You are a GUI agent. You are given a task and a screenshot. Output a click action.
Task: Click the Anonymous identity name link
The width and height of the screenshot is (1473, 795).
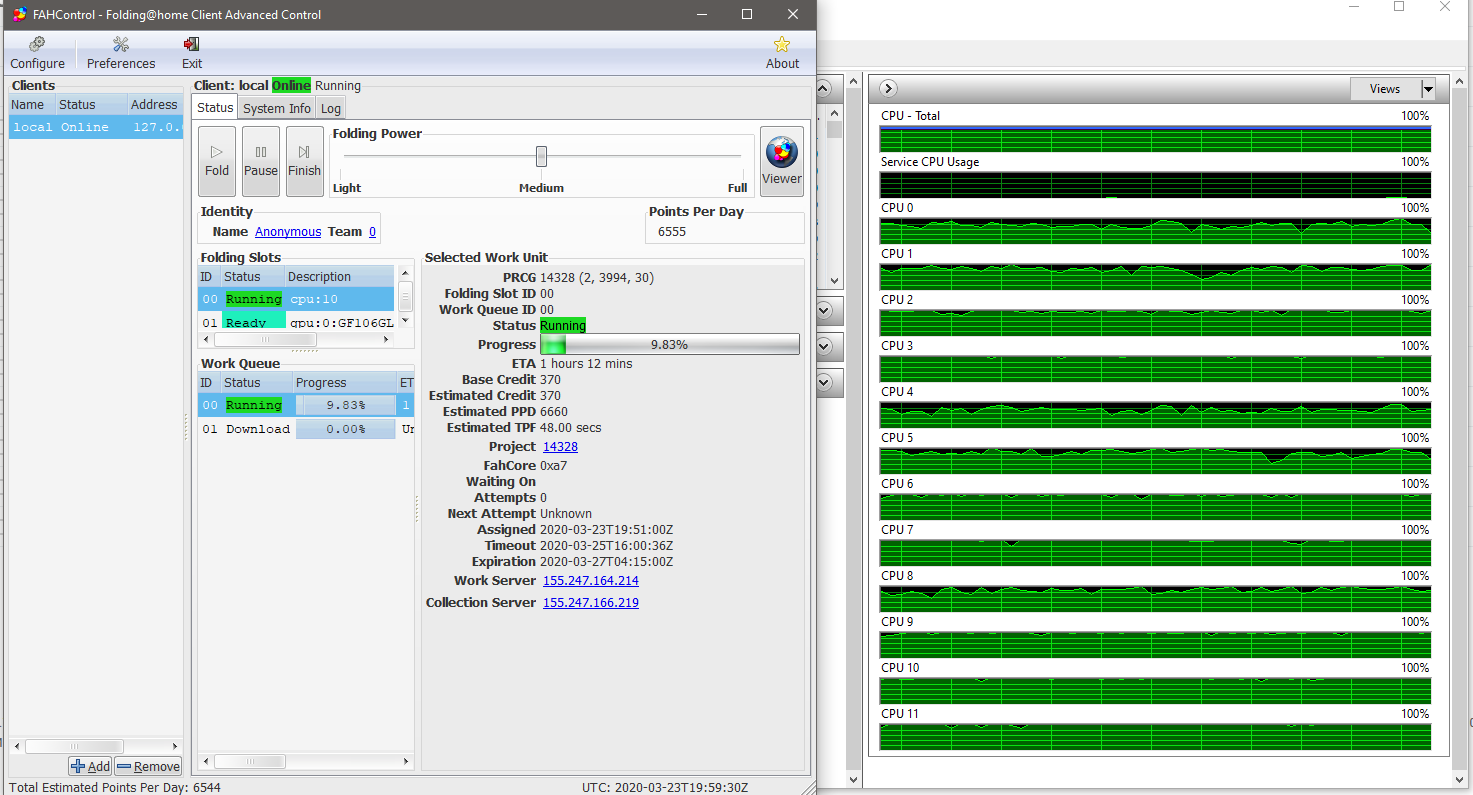288,231
